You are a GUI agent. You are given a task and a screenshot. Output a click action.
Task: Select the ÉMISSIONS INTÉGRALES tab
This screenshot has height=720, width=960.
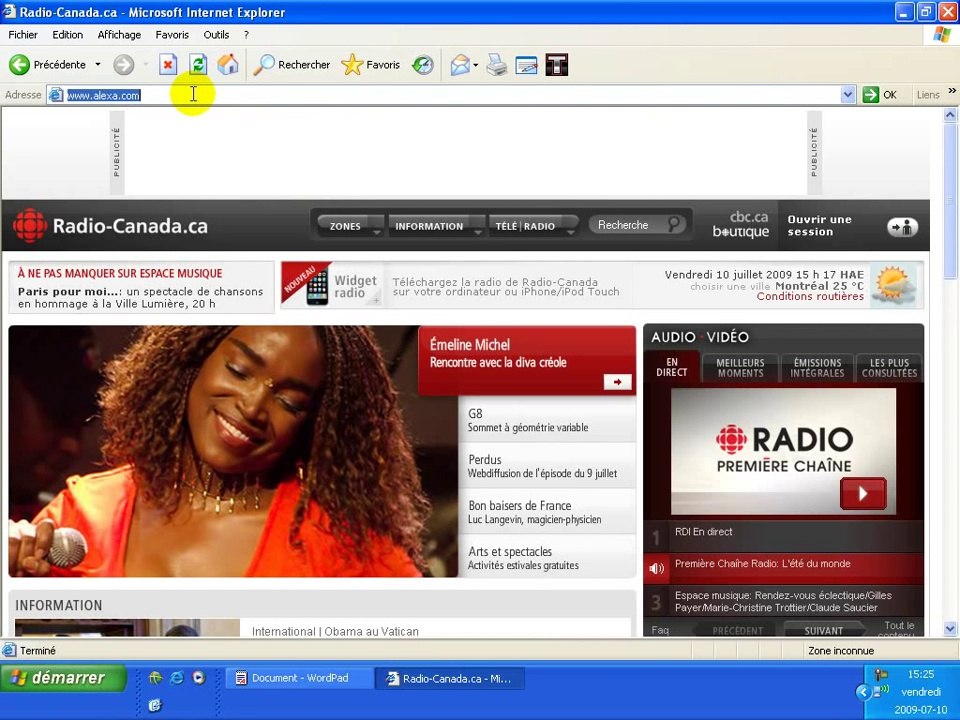[x=817, y=368]
